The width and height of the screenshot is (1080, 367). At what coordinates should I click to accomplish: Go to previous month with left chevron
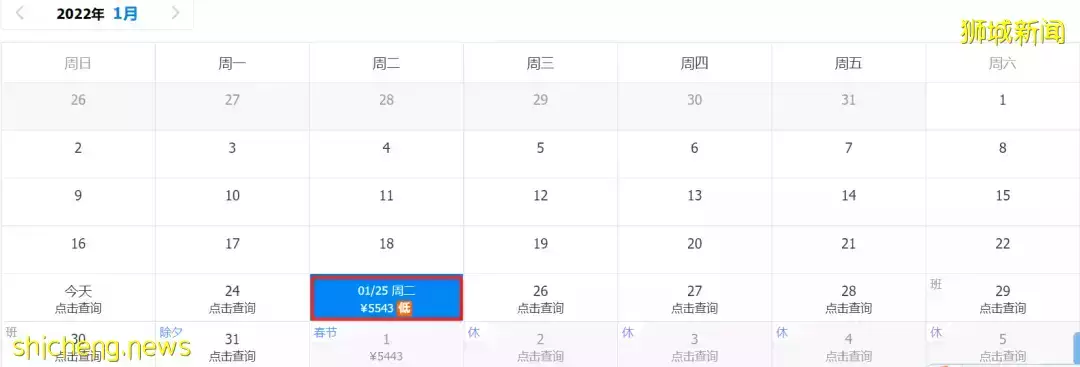point(20,13)
